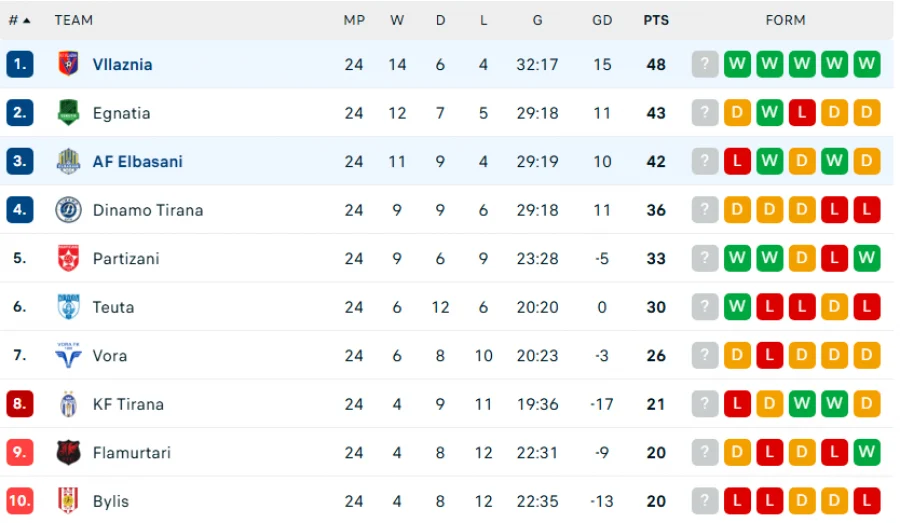Click the KF Tirana club crest
900x523 pixels.
click(x=68, y=404)
